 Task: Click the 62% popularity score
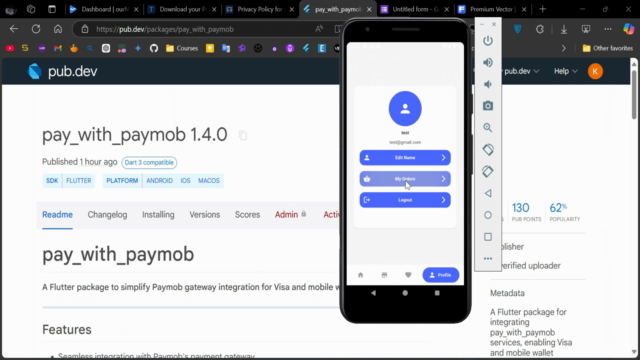point(564,212)
